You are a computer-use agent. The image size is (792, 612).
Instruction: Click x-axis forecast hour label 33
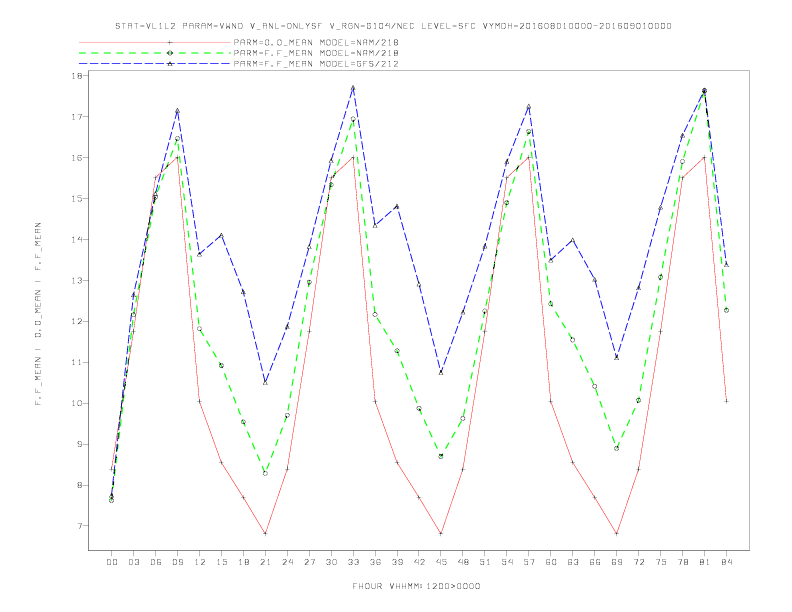[353, 562]
